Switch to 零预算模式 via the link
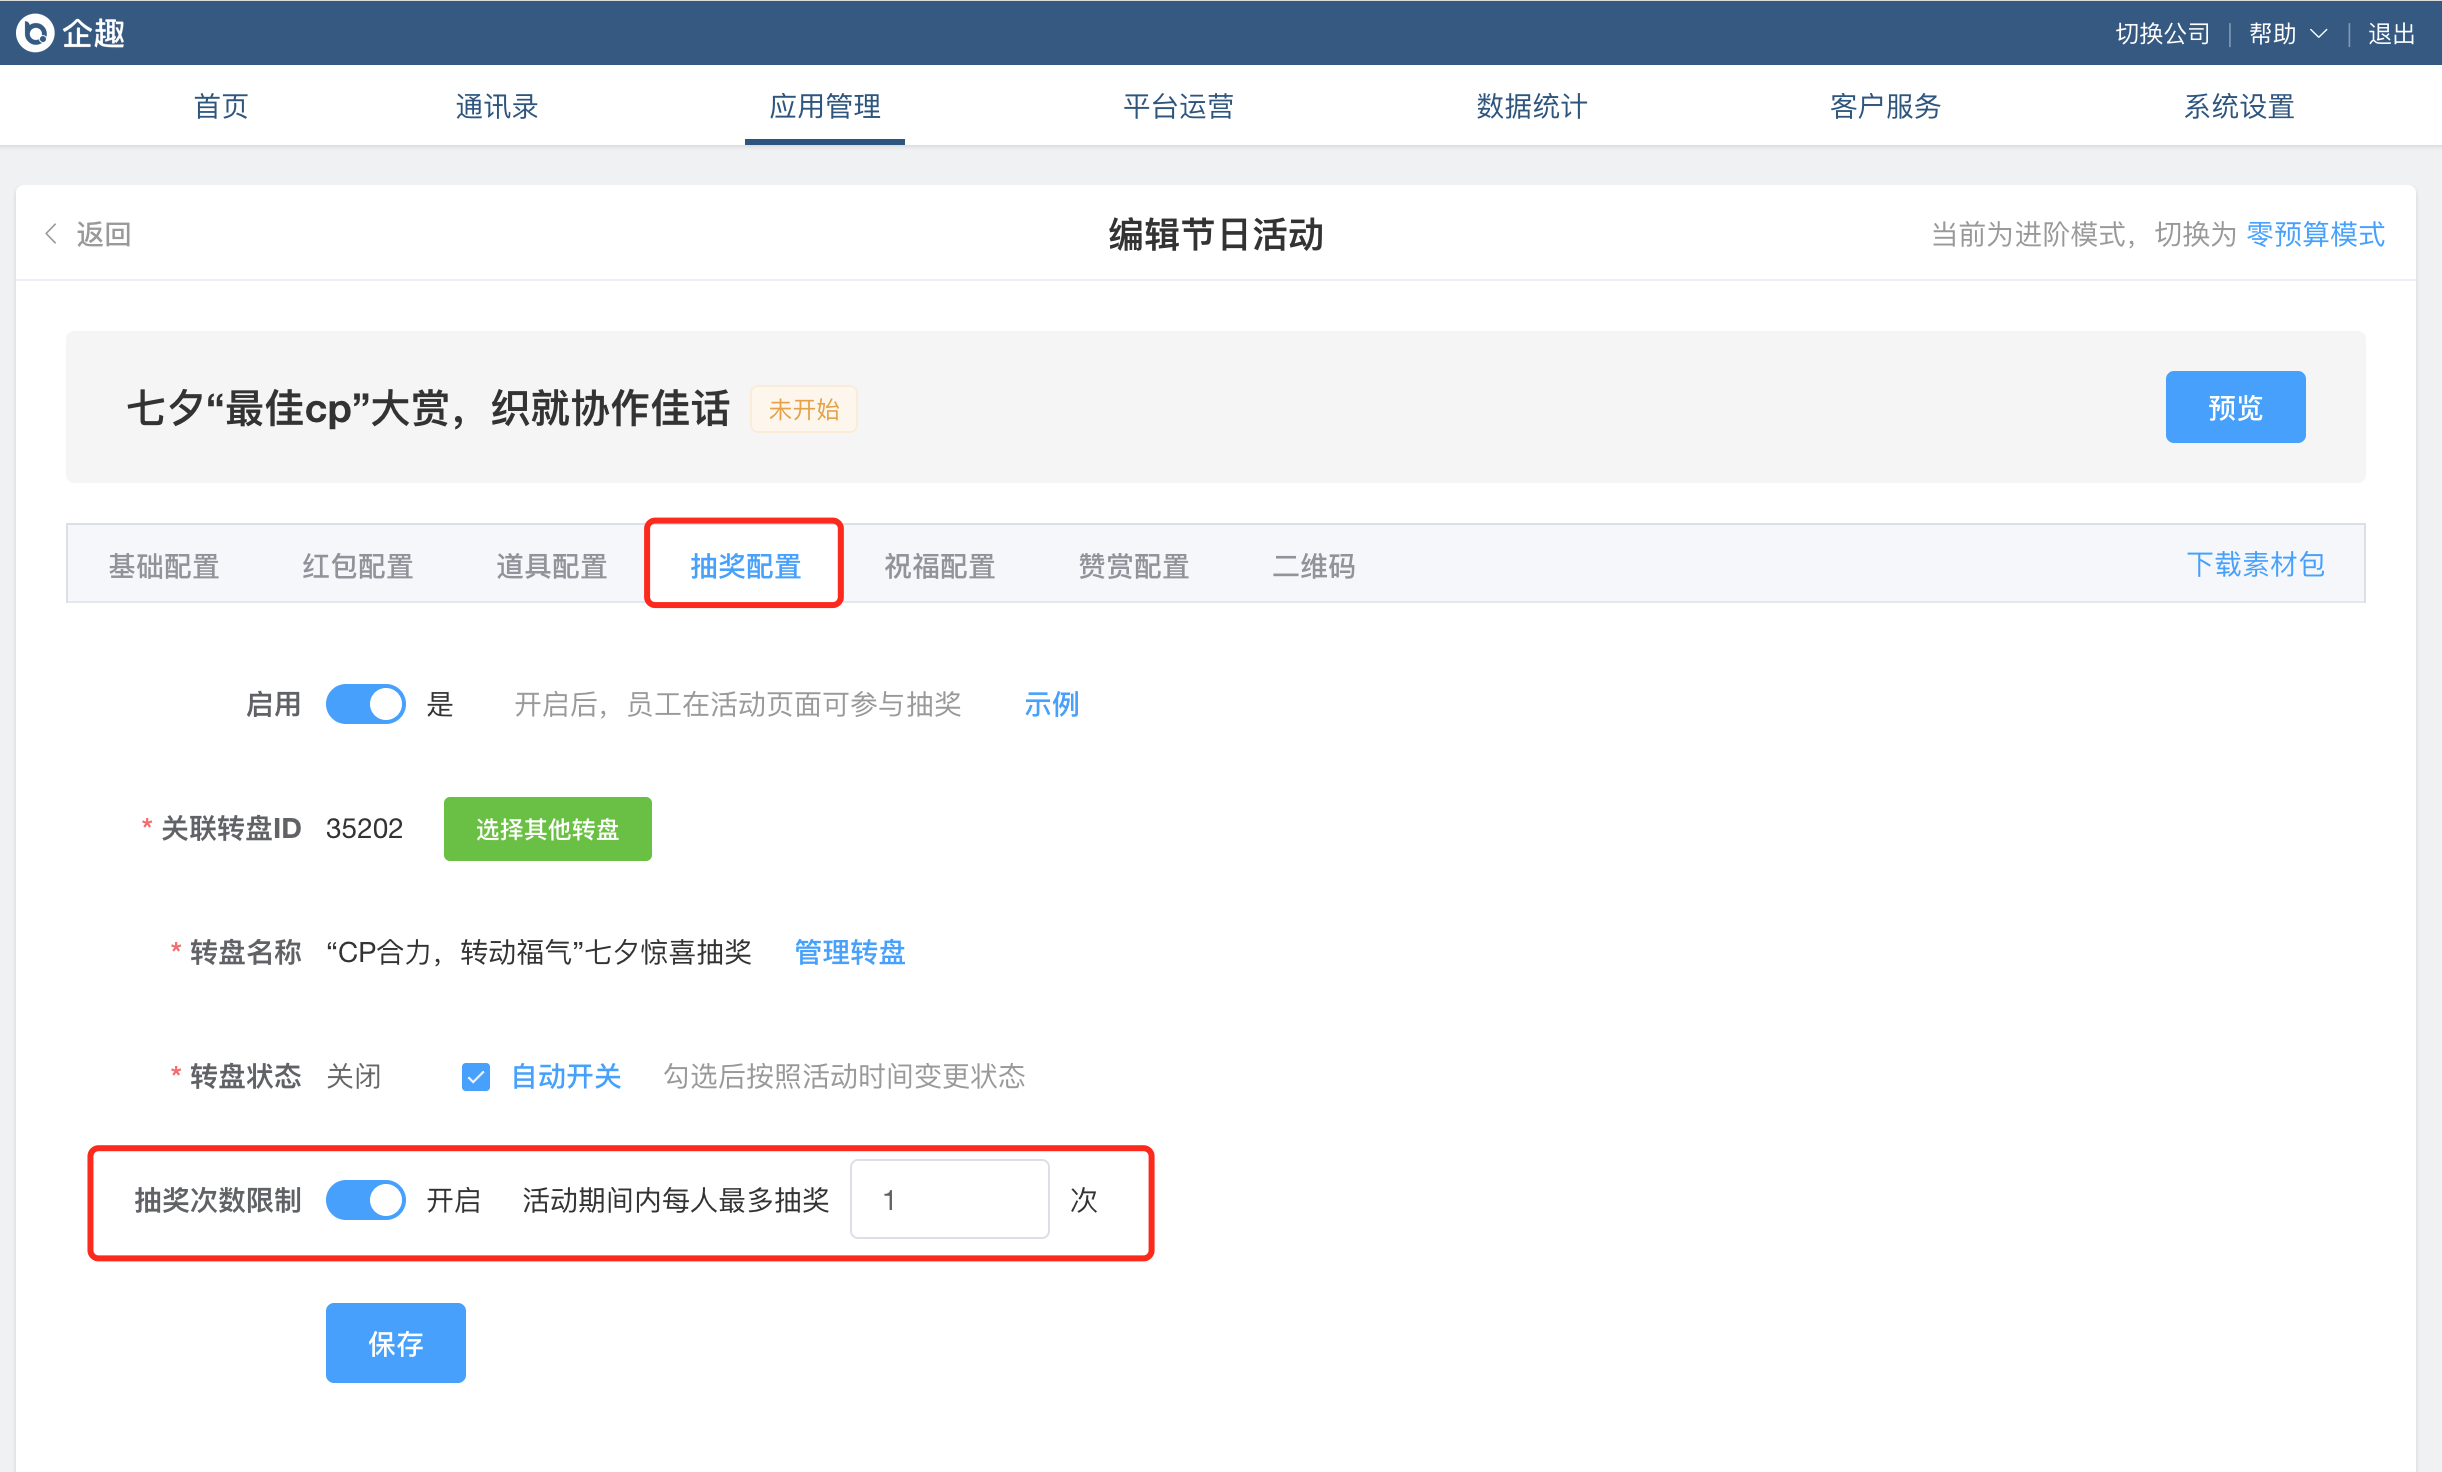 (x=2314, y=234)
